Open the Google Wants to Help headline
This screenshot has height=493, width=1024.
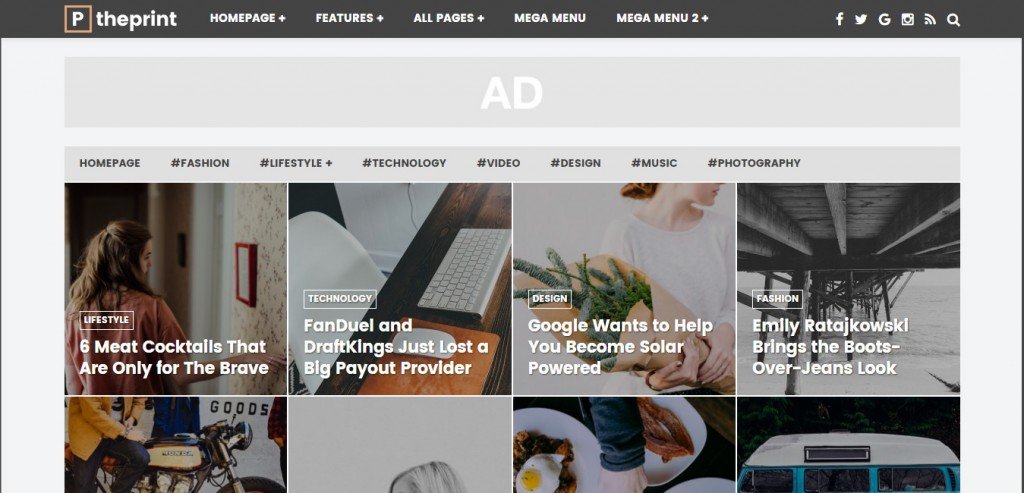click(x=620, y=347)
